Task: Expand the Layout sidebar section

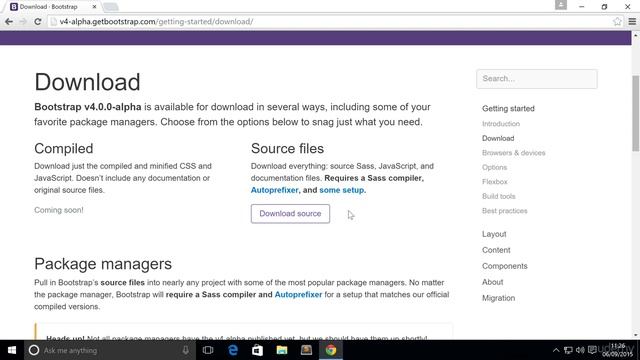Action: (x=494, y=234)
